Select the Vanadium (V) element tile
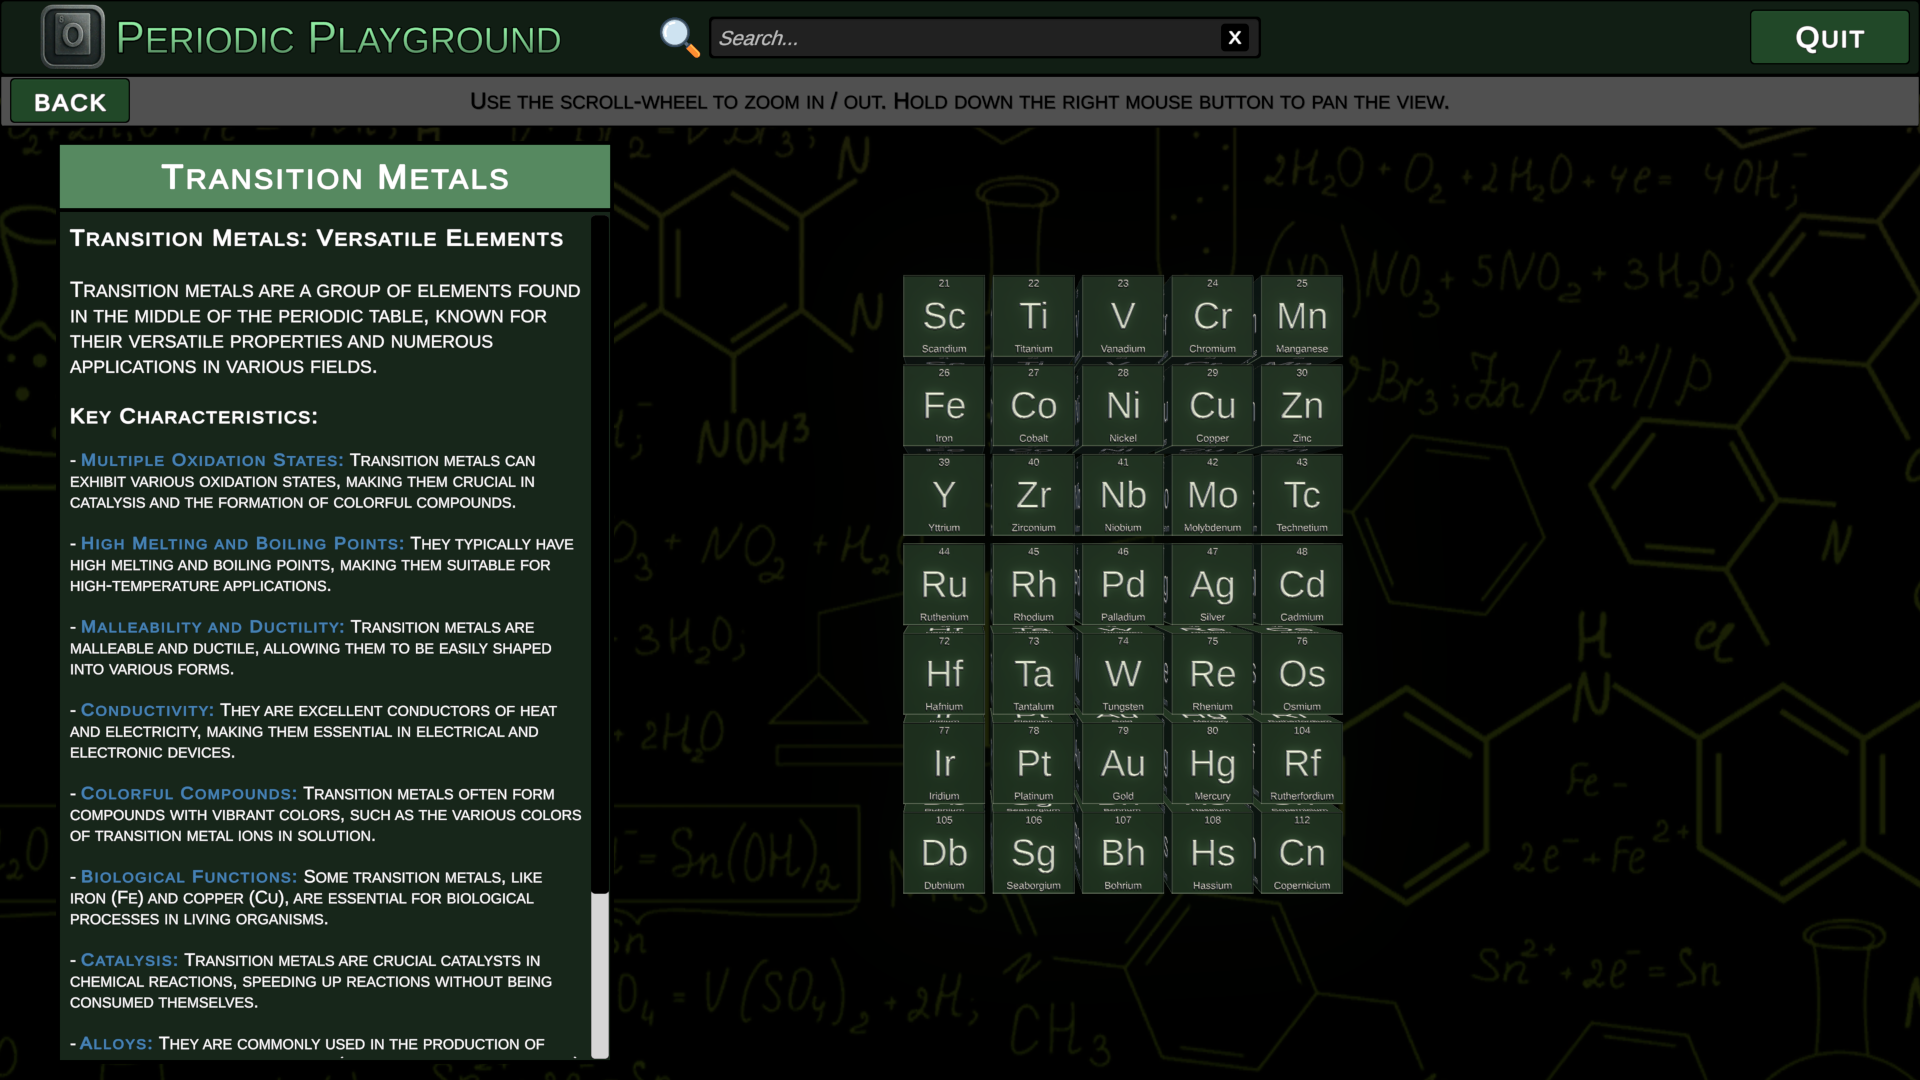 1123,316
